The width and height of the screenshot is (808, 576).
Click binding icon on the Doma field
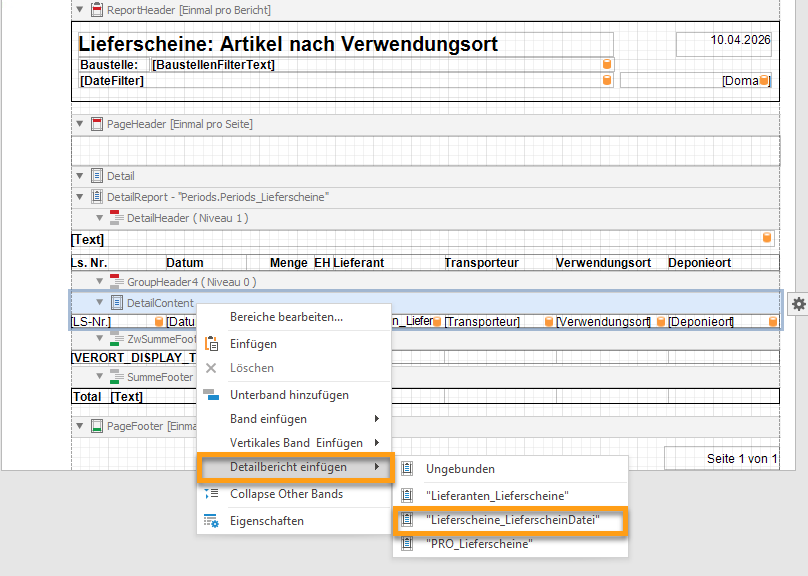pyautogui.click(x=764, y=80)
